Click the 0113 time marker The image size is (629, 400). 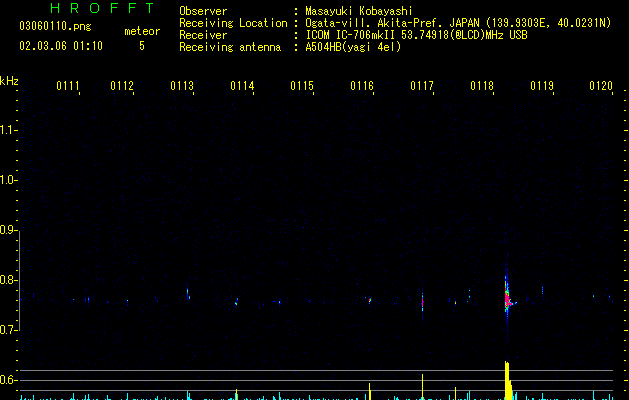point(182,86)
